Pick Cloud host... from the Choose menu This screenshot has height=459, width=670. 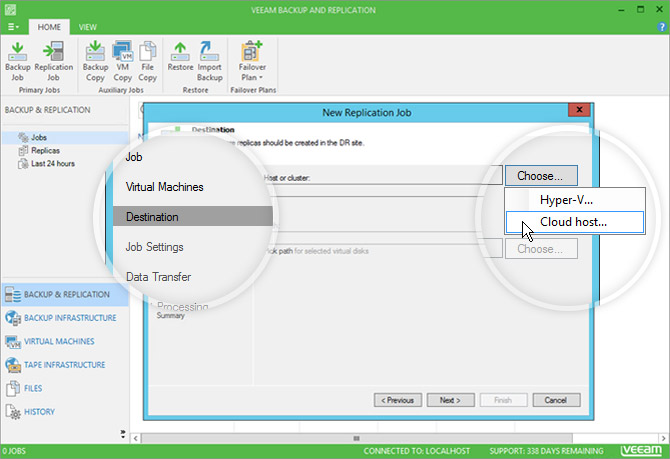click(x=575, y=222)
